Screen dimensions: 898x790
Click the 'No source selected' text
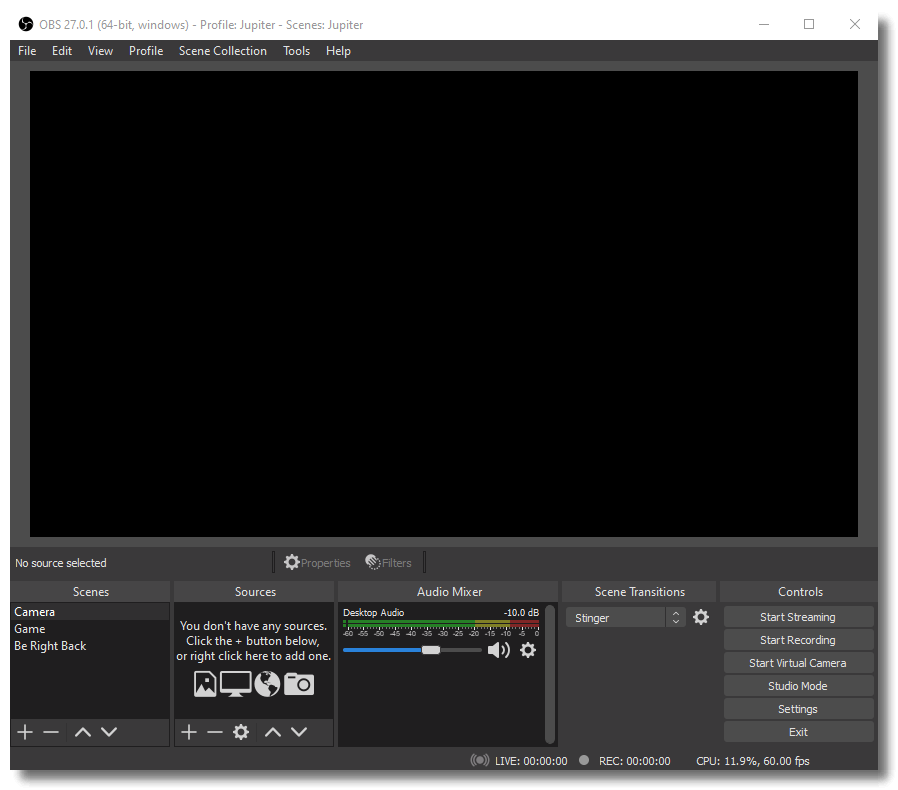click(61, 563)
